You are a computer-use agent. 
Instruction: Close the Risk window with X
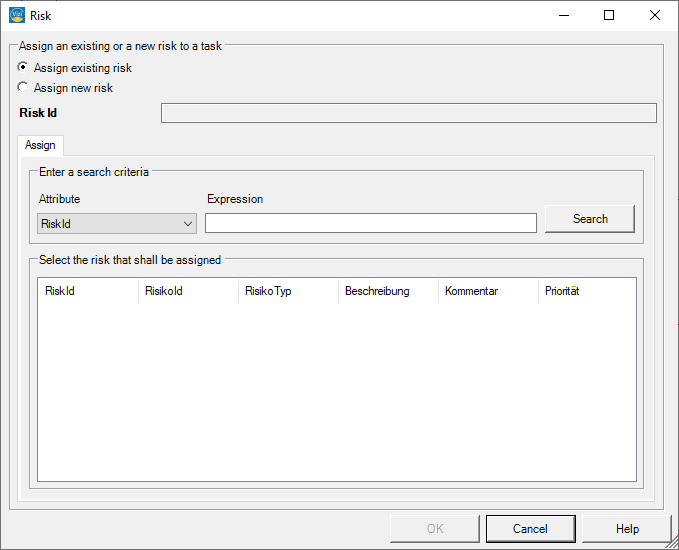tap(655, 15)
